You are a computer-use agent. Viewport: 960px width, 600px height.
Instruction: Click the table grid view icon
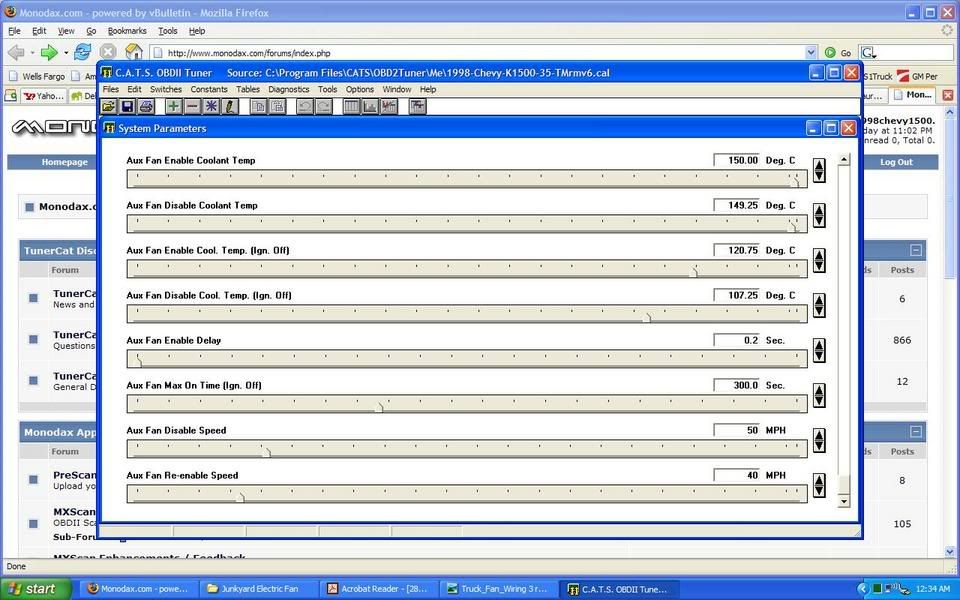point(351,107)
